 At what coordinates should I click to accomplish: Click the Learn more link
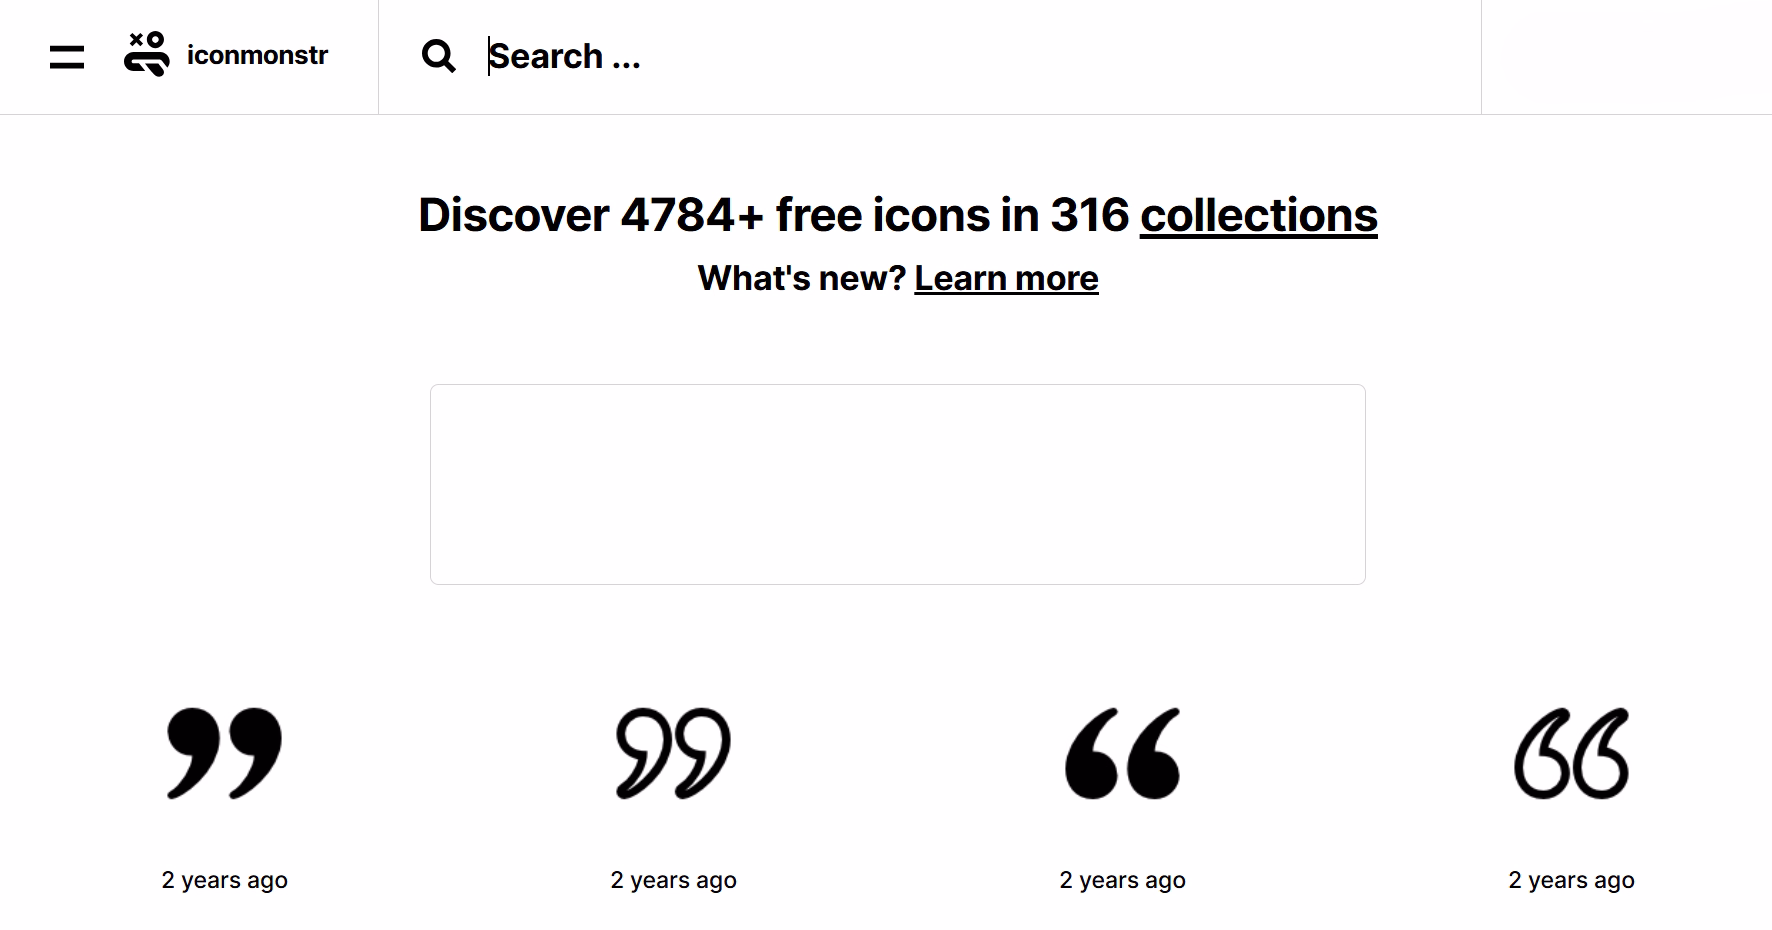point(1006,278)
